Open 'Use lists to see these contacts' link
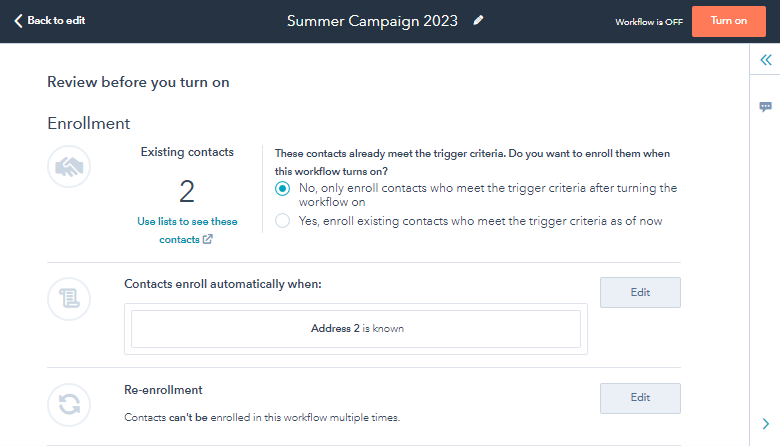This screenshot has width=780, height=446. (x=187, y=230)
